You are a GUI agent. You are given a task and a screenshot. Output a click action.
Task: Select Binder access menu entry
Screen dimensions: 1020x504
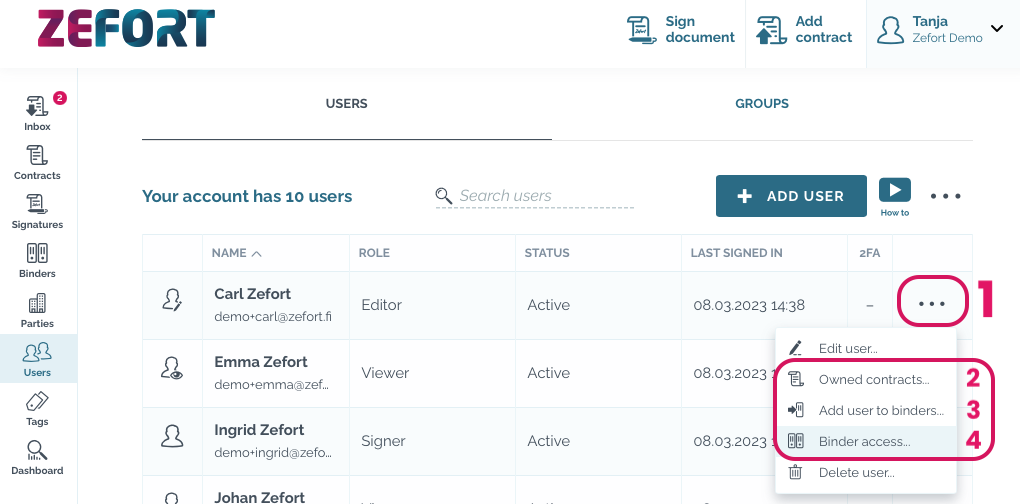866,442
